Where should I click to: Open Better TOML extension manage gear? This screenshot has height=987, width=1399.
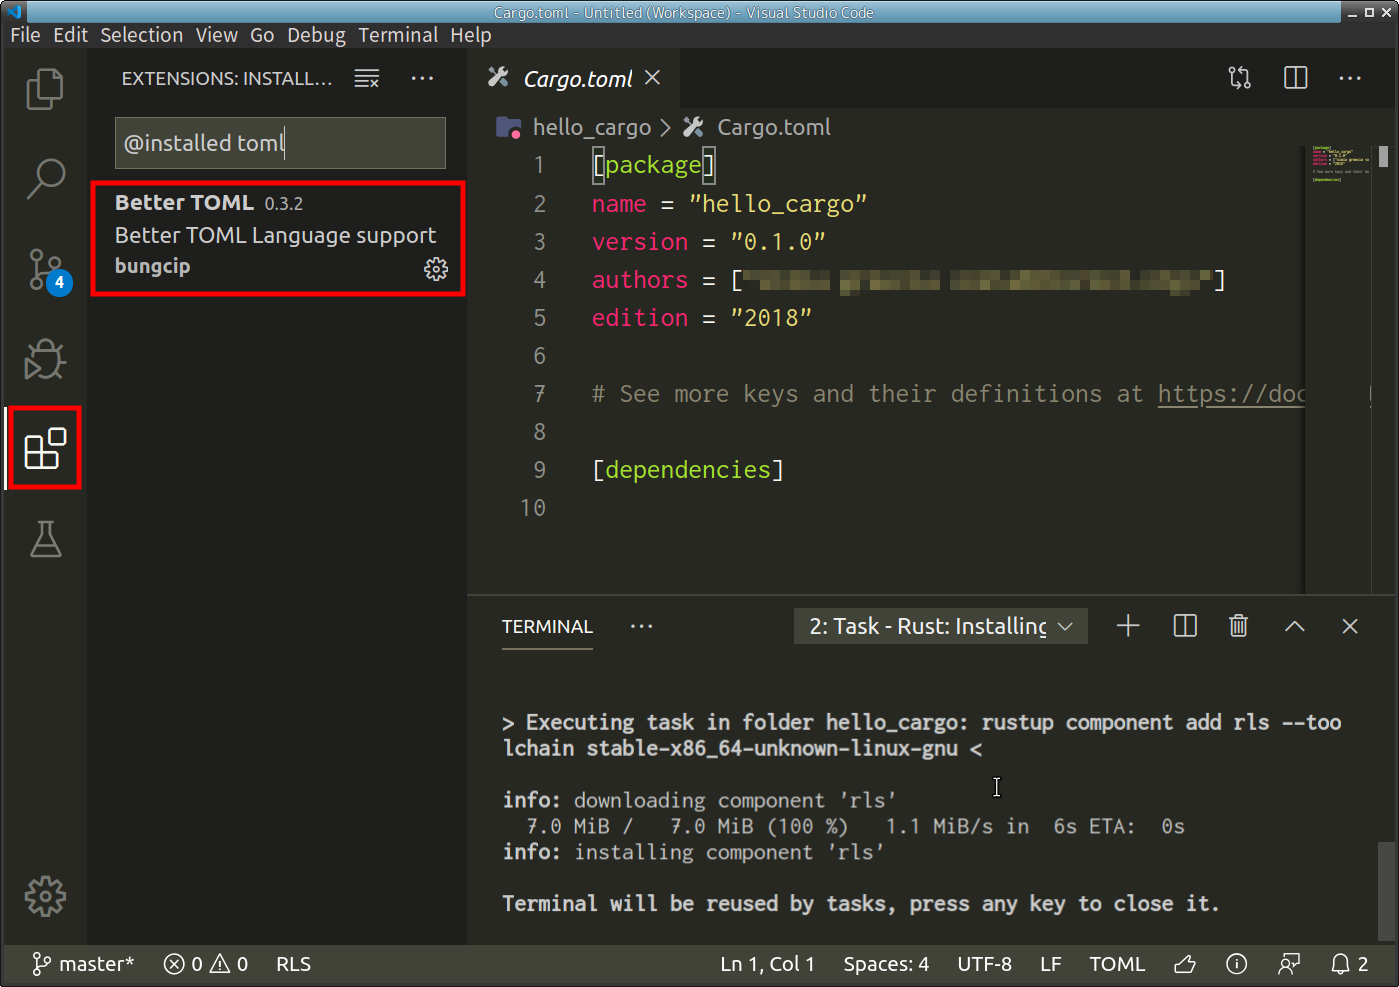436,269
